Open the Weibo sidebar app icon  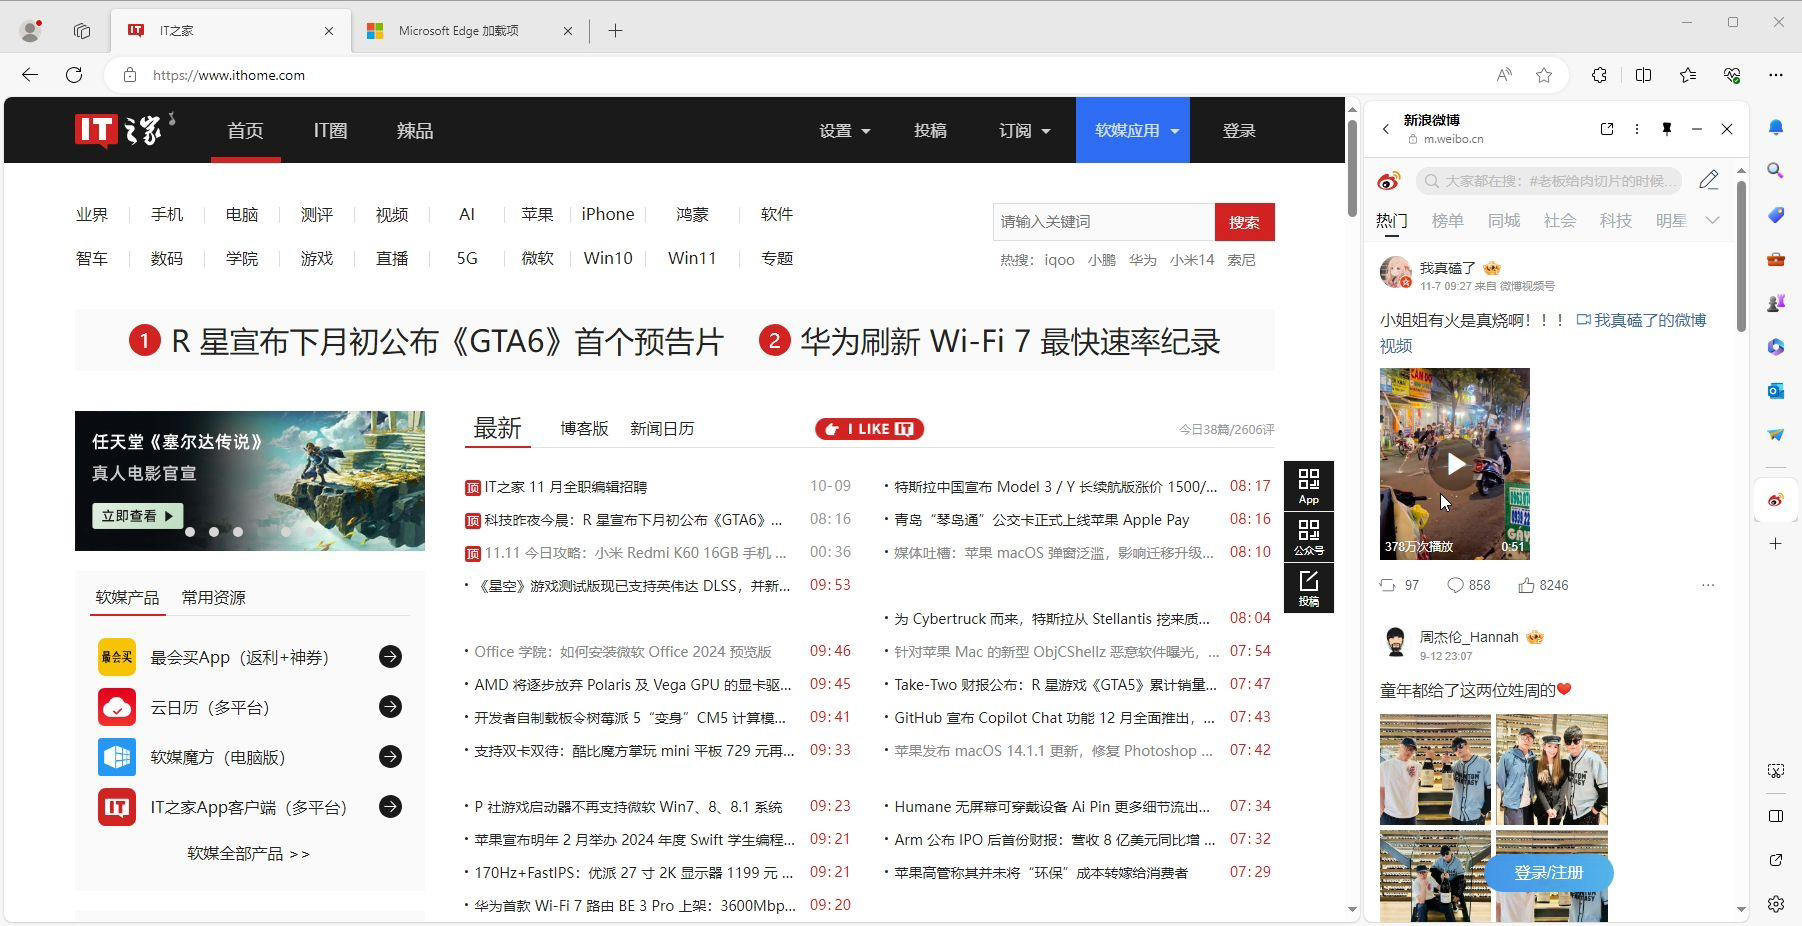[x=1776, y=500]
